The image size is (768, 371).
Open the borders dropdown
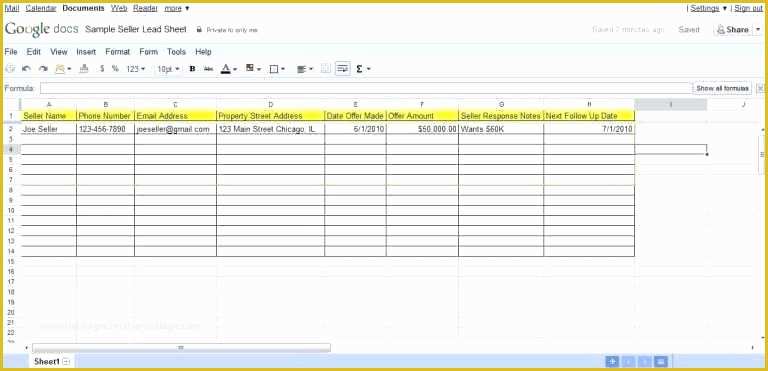coord(277,69)
